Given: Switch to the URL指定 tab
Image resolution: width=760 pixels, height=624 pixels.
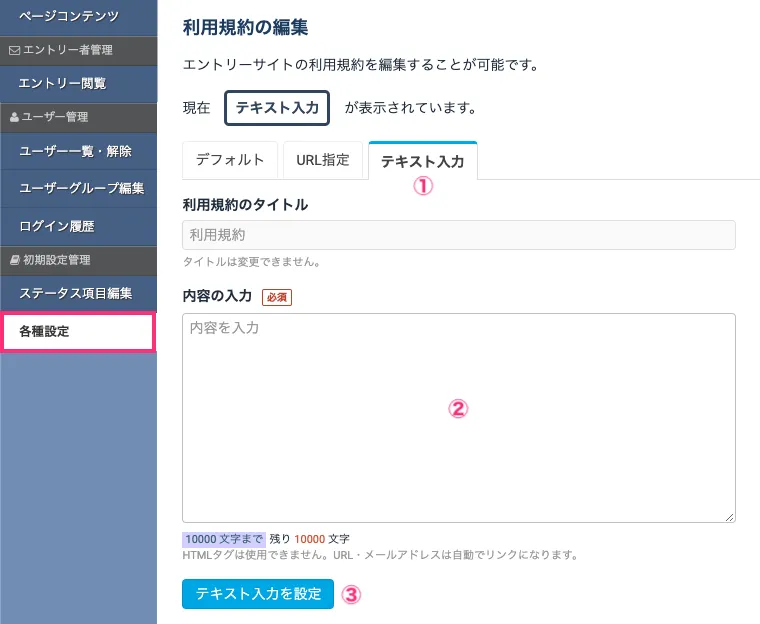Looking at the screenshot, I should 323,160.
